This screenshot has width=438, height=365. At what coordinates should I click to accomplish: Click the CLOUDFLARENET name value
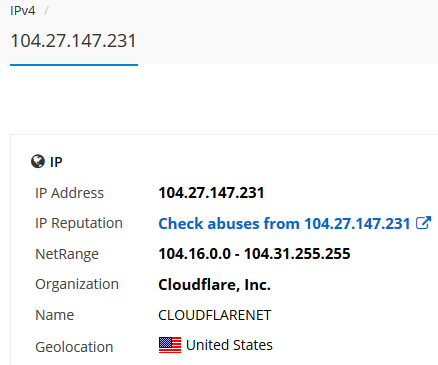[215, 315]
